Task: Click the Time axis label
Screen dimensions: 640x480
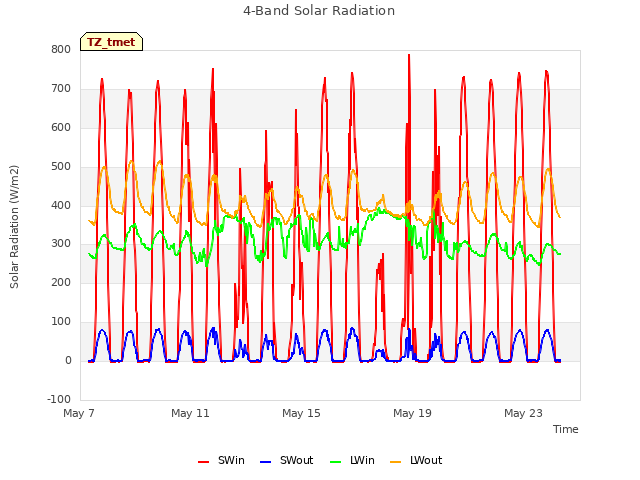Action: click(566, 429)
